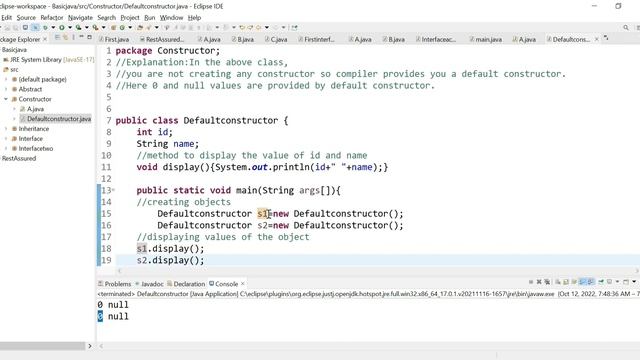
Task: Click the New Java Class green icon
Action: point(122,27)
